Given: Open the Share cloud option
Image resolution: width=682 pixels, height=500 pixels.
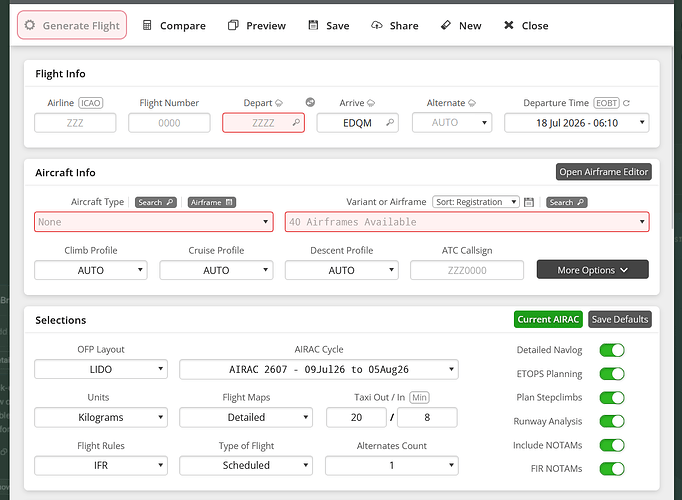Looking at the screenshot, I should (x=394, y=26).
